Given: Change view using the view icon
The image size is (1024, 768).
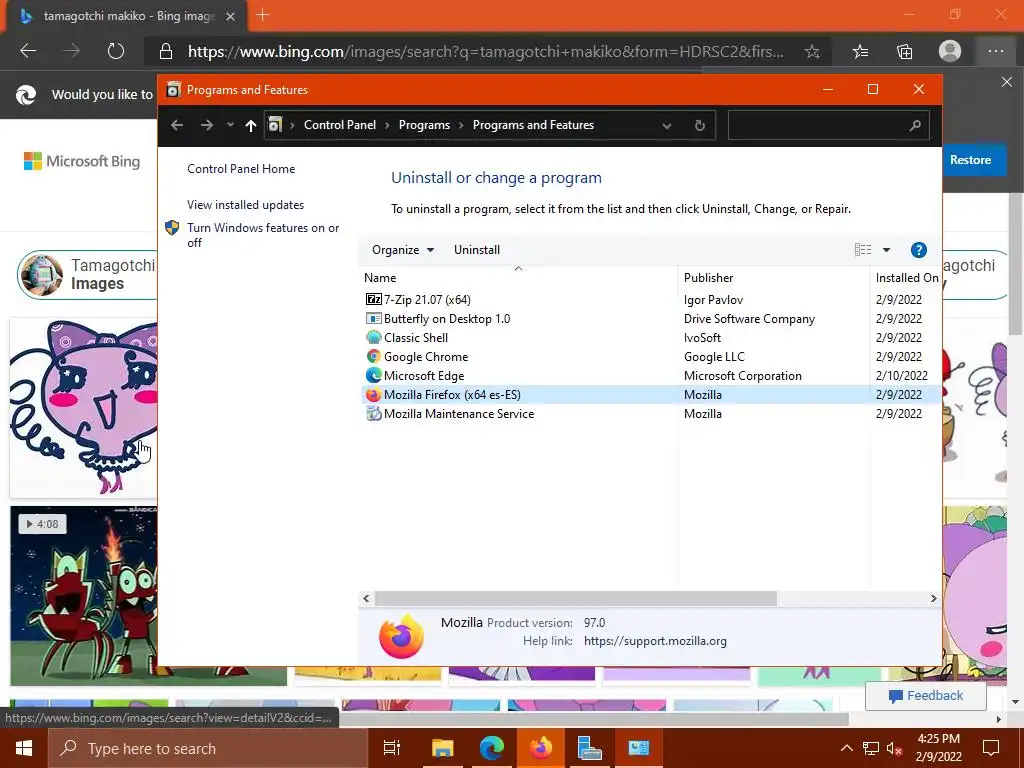Looking at the screenshot, I should [863, 249].
